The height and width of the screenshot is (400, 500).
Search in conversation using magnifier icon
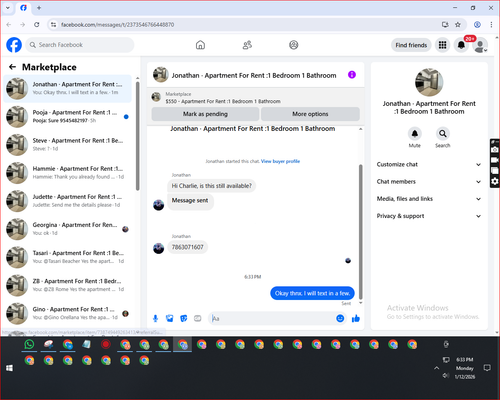click(443, 134)
